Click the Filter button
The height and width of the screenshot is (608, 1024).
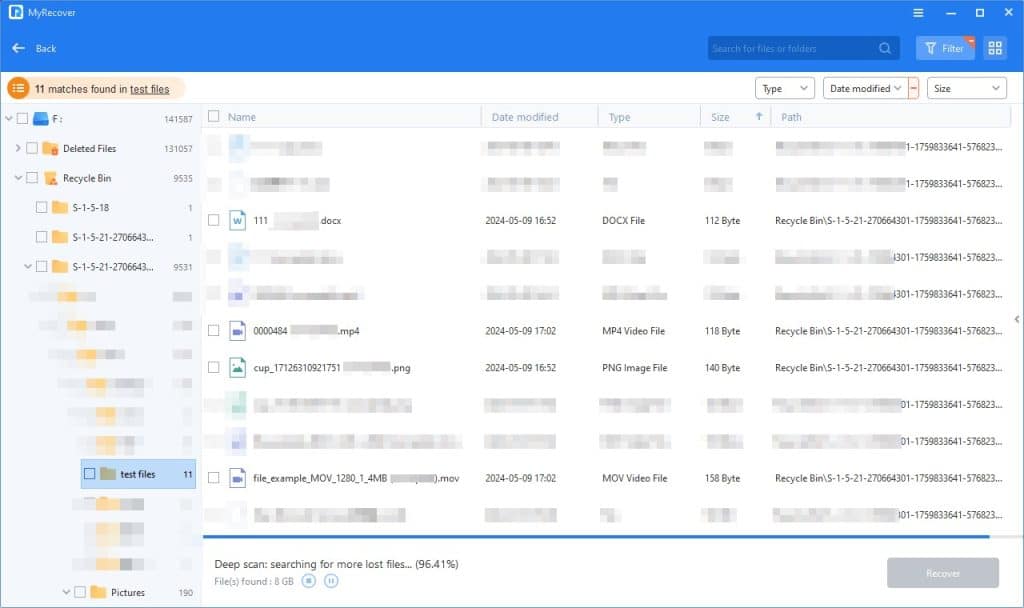[945, 48]
